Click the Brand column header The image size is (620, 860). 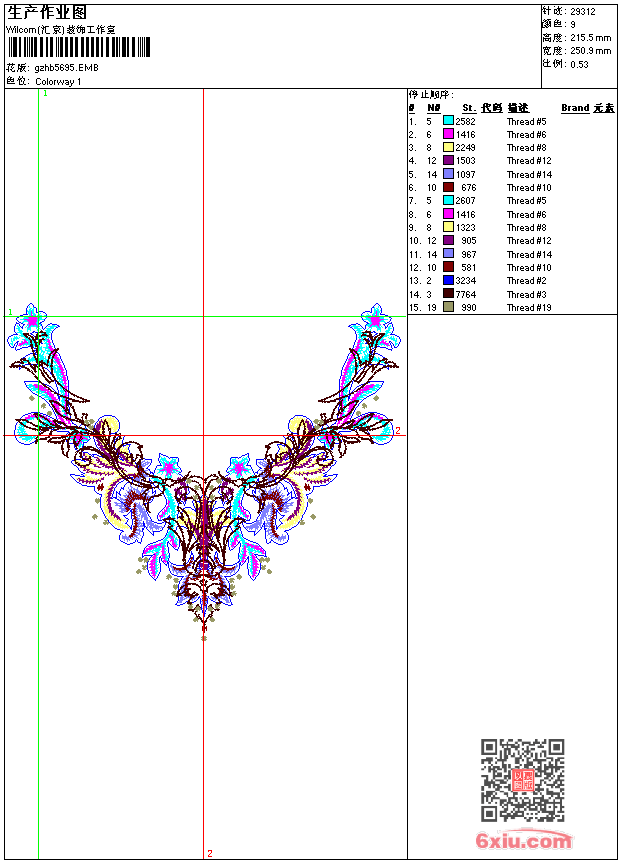(575, 108)
